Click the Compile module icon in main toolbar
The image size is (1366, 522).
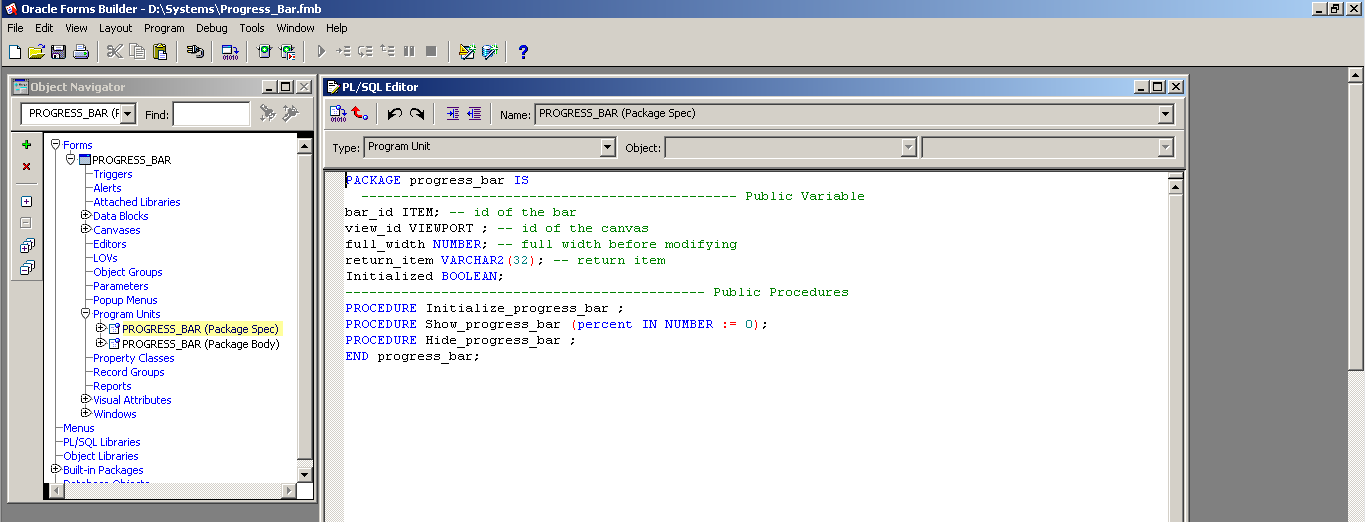click(230, 51)
